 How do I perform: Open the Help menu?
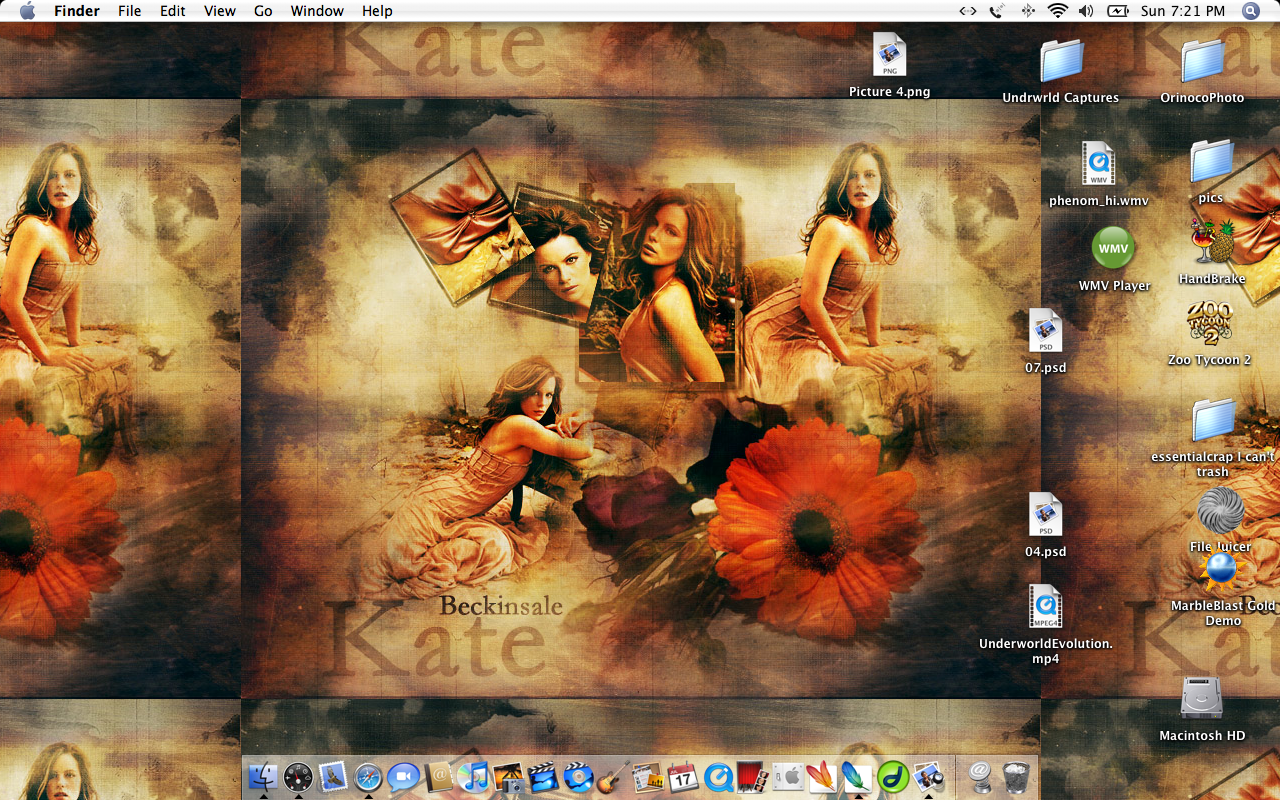(x=377, y=11)
